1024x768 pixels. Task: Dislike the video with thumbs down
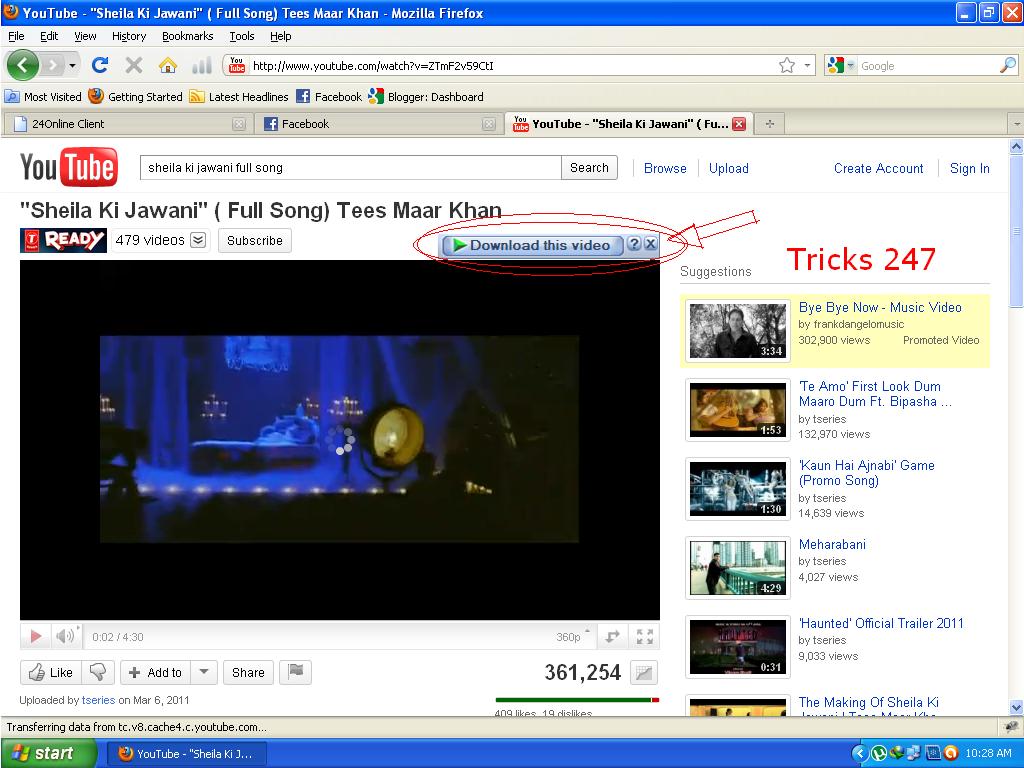tap(98, 672)
